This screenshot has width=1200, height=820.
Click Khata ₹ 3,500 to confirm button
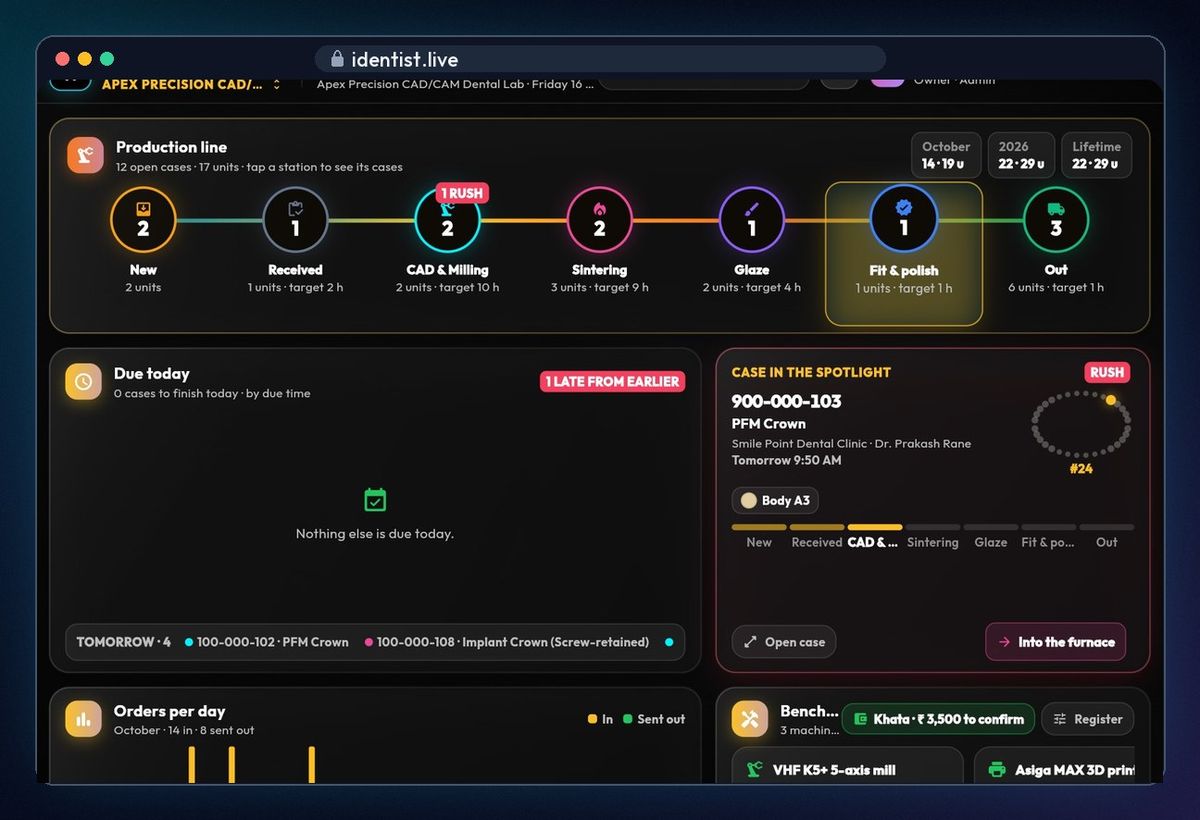(938, 719)
